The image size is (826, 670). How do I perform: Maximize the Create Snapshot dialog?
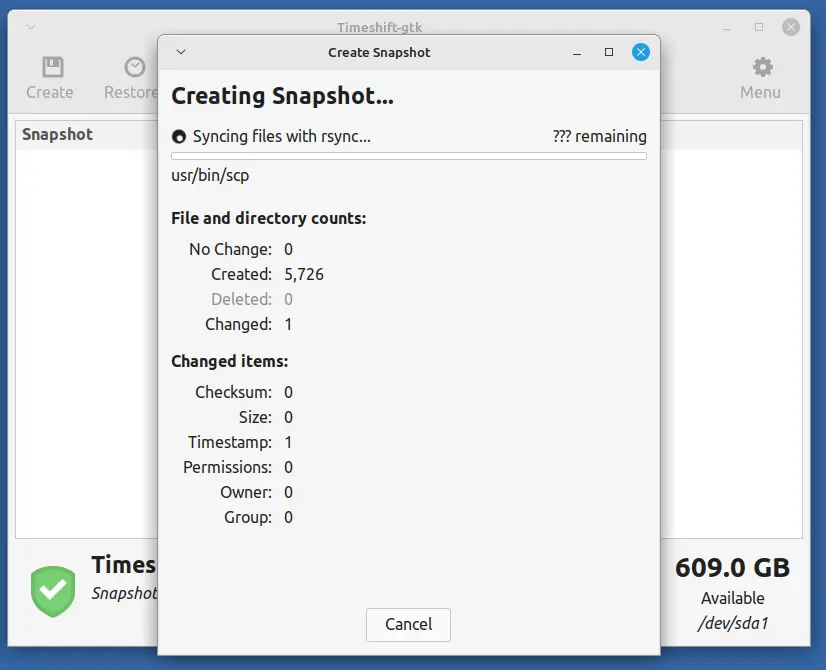click(609, 52)
